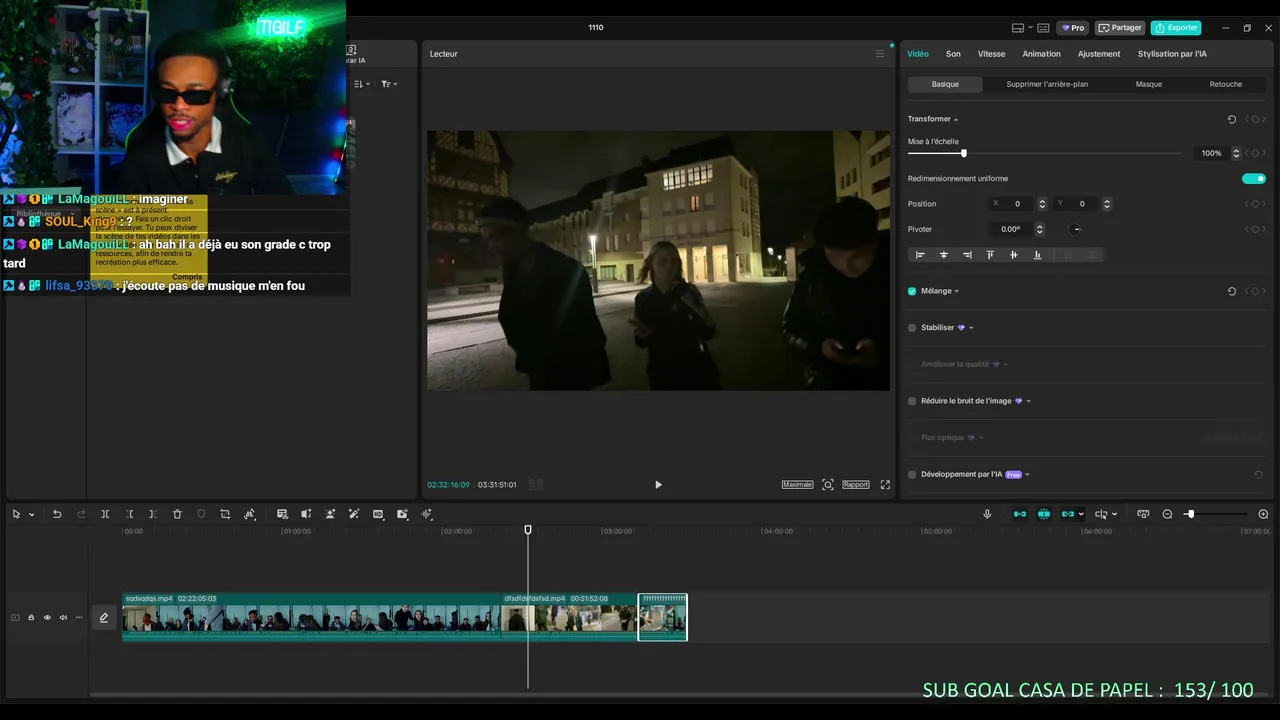Click the Undo arrow in timeline toolbar
Image resolution: width=1280 pixels, height=720 pixels.
tap(57, 514)
